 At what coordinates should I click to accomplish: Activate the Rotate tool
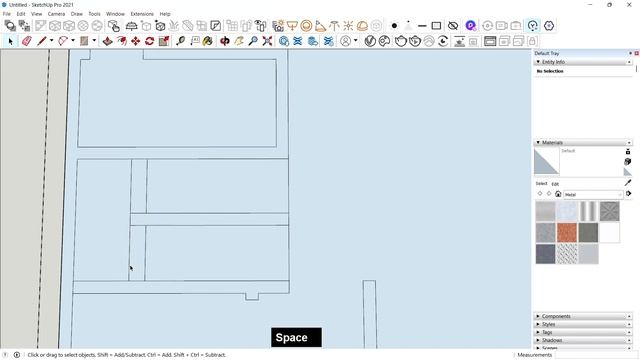click(x=149, y=41)
